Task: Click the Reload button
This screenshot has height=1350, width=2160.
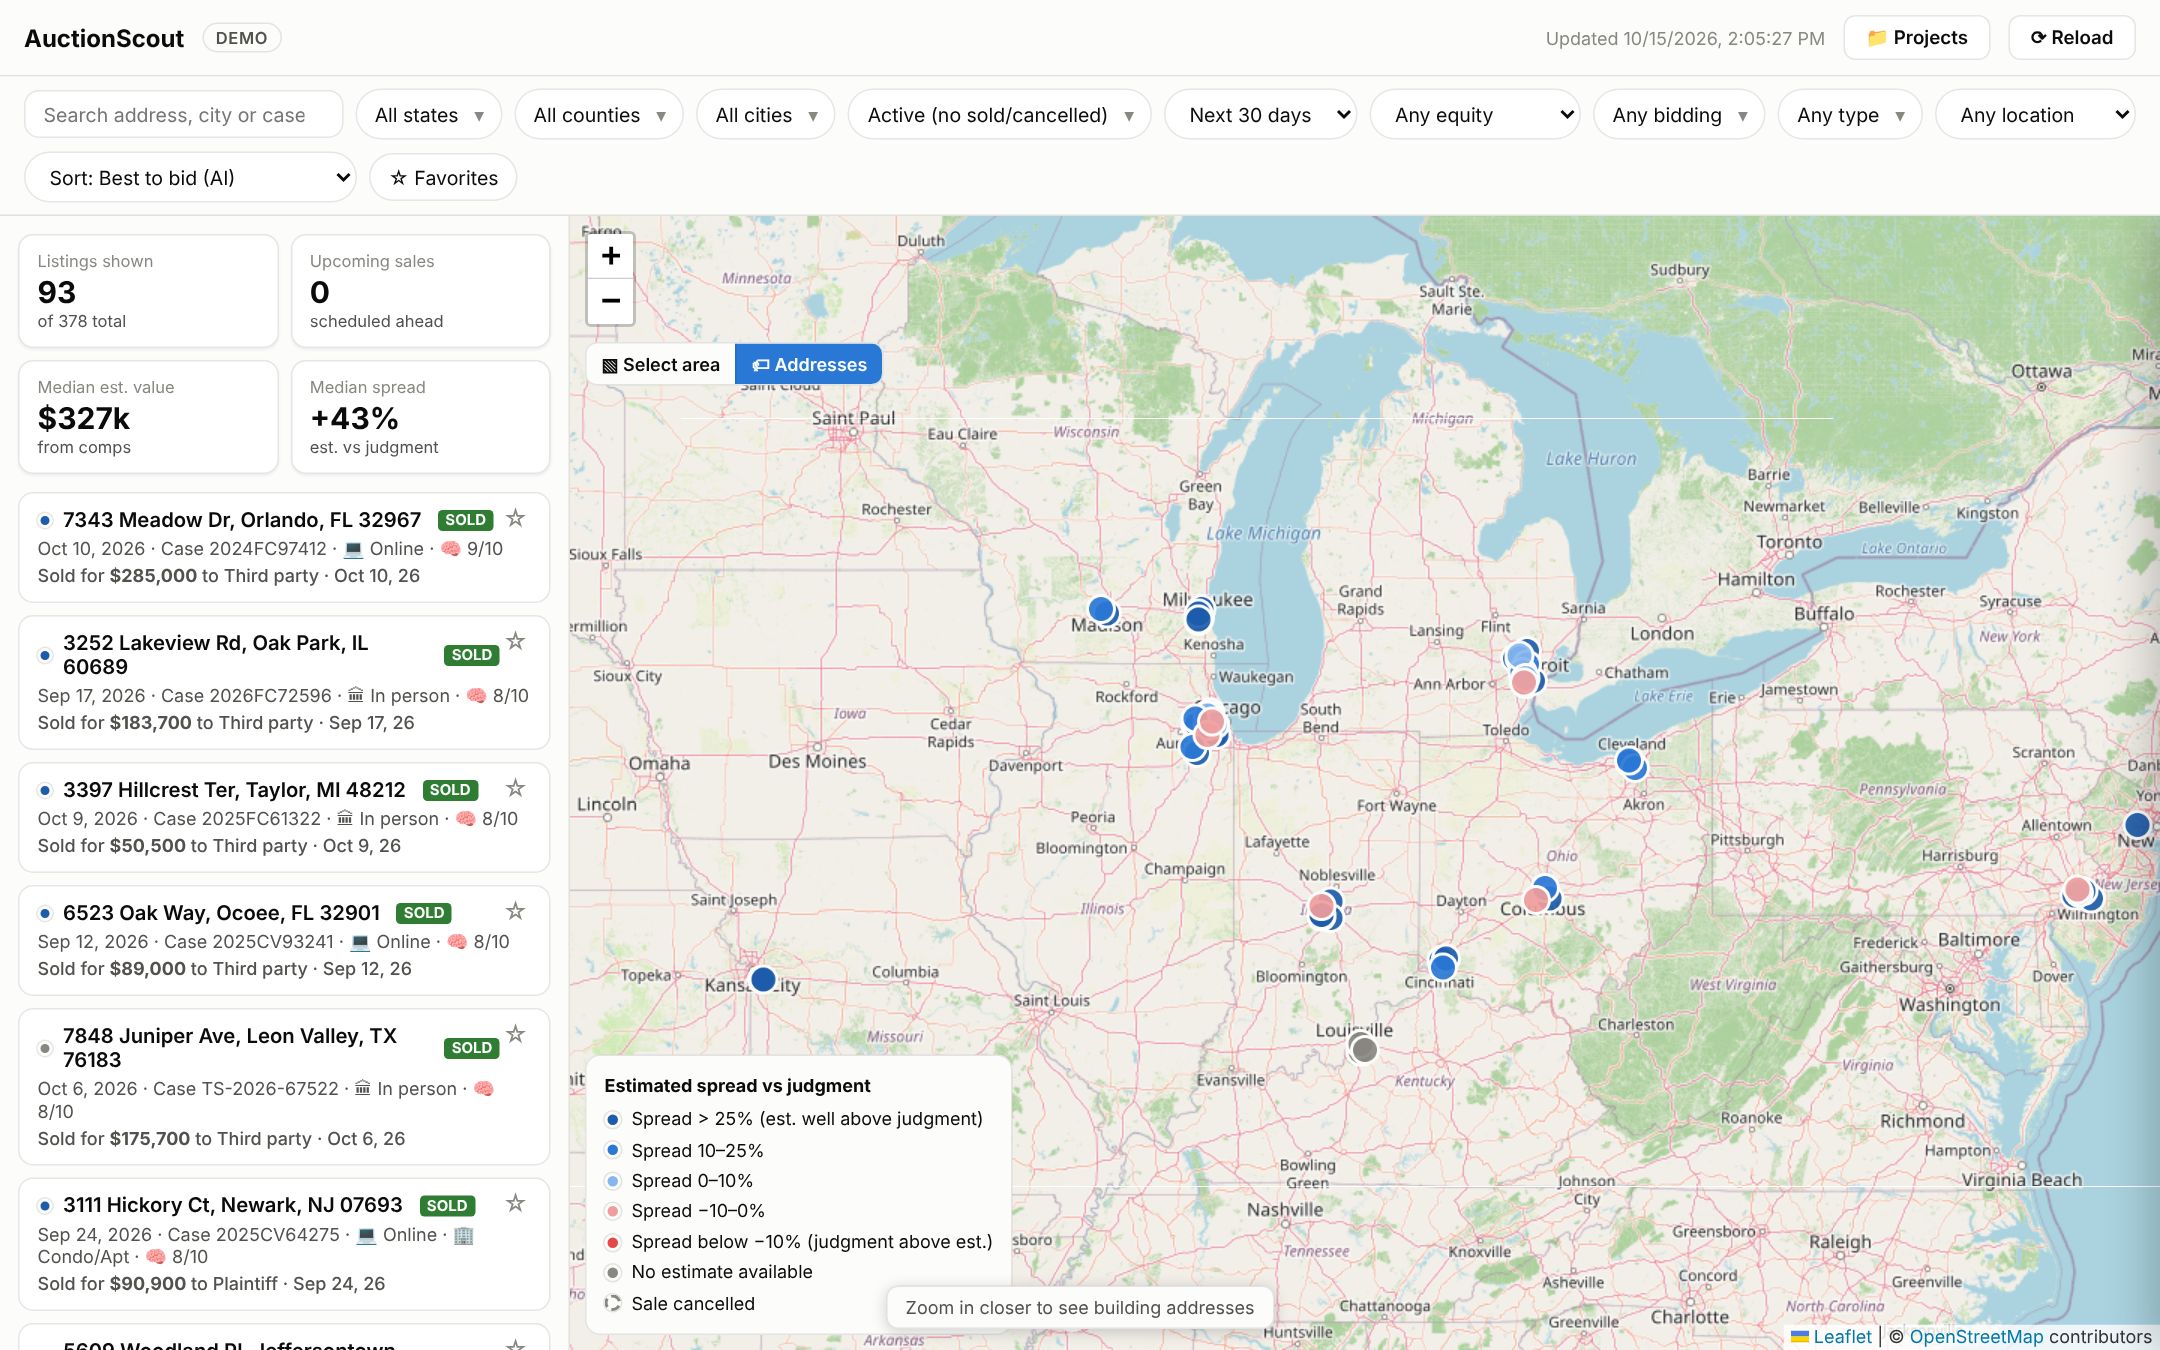Action: pyautogui.click(x=2072, y=38)
